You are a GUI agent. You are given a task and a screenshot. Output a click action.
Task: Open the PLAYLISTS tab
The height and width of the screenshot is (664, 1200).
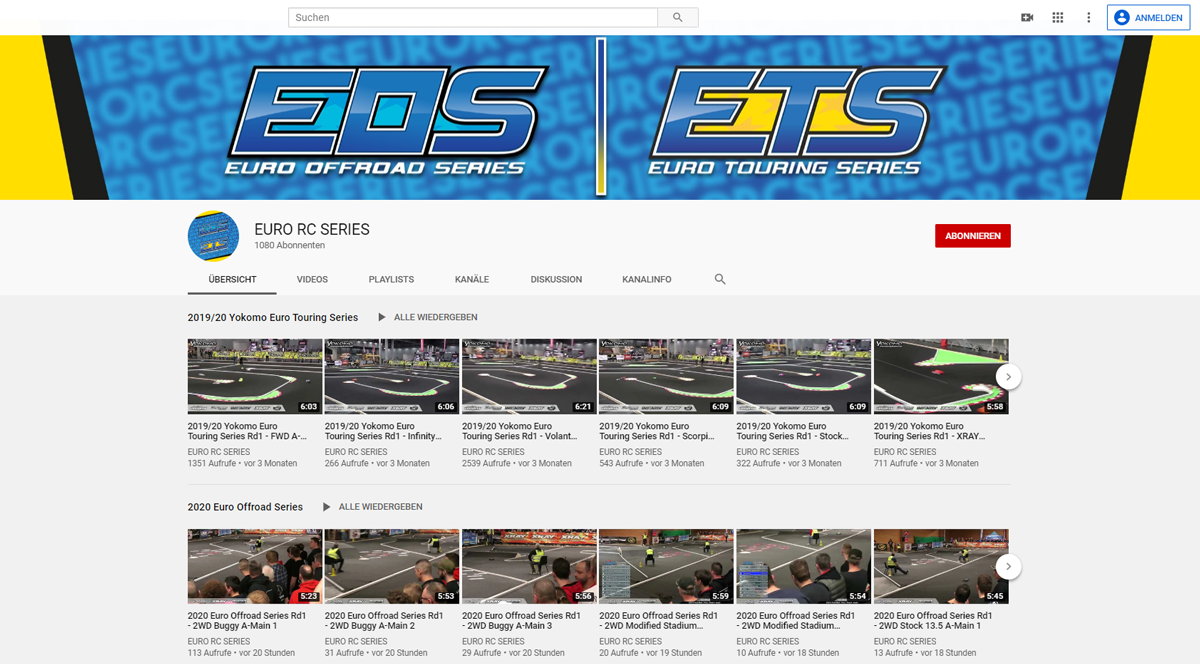[391, 279]
